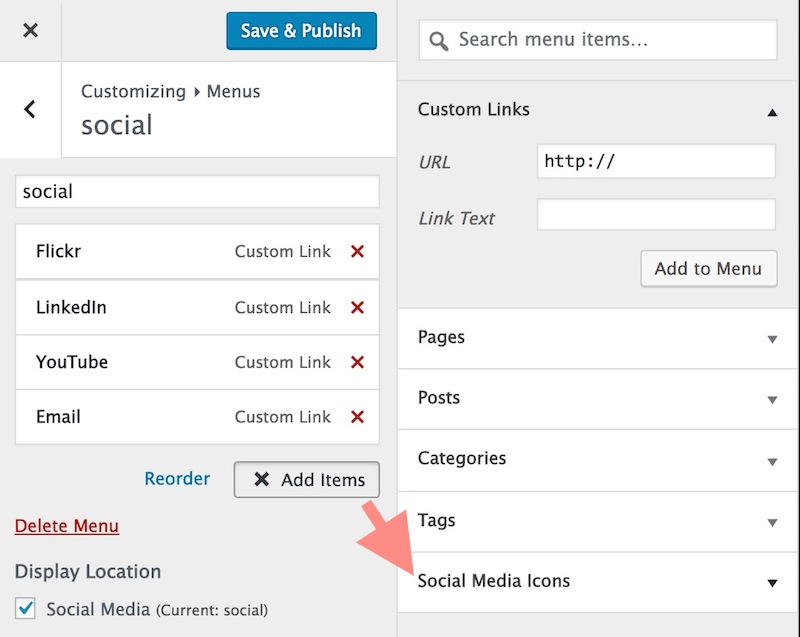Click the Add Items button
The width and height of the screenshot is (800, 637).
click(307, 479)
